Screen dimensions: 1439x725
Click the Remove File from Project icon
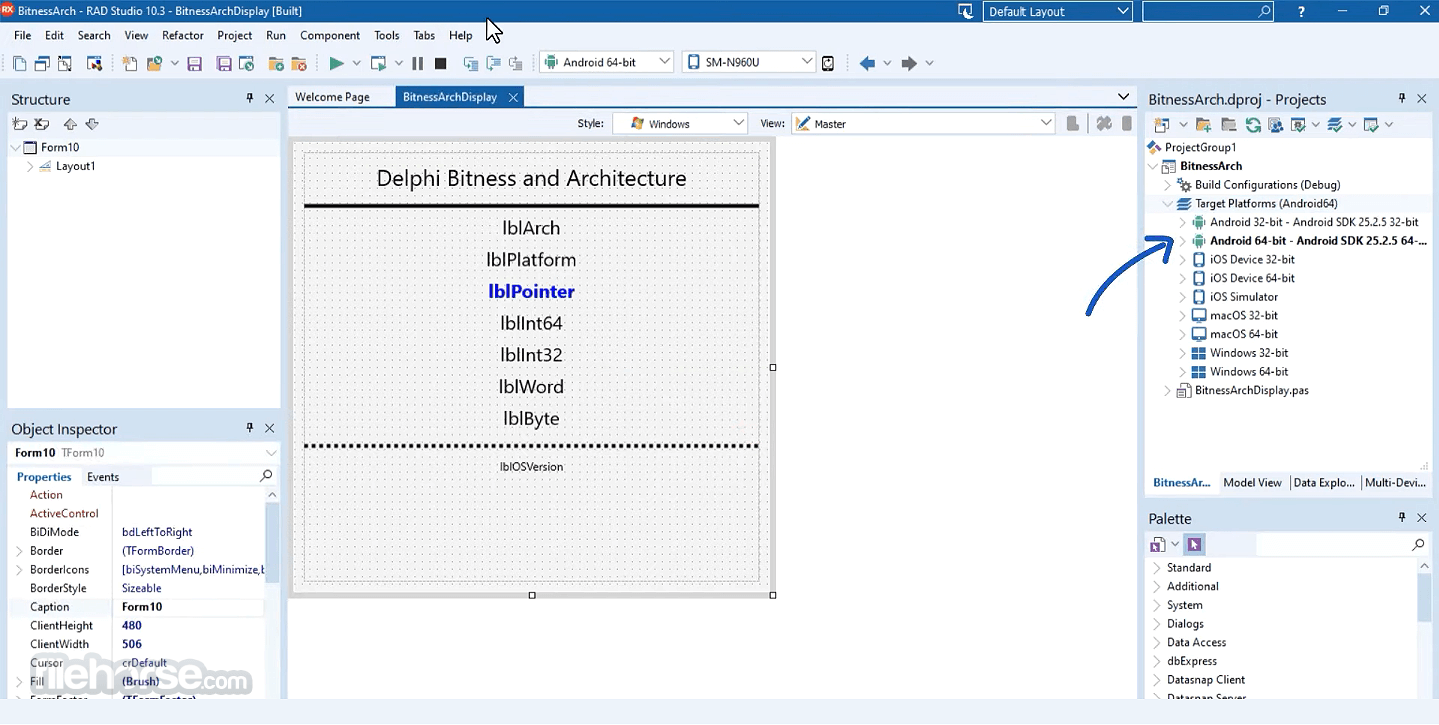pyautogui.click(x=298, y=63)
